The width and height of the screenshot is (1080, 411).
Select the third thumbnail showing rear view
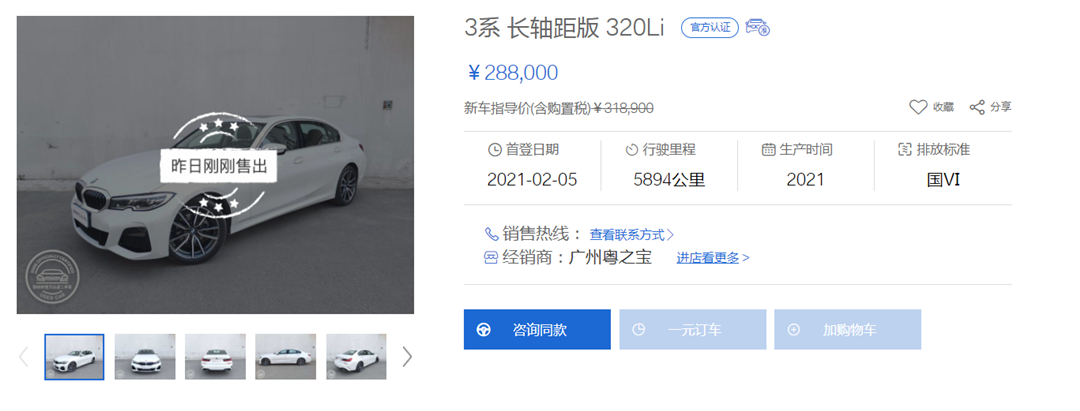215,356
